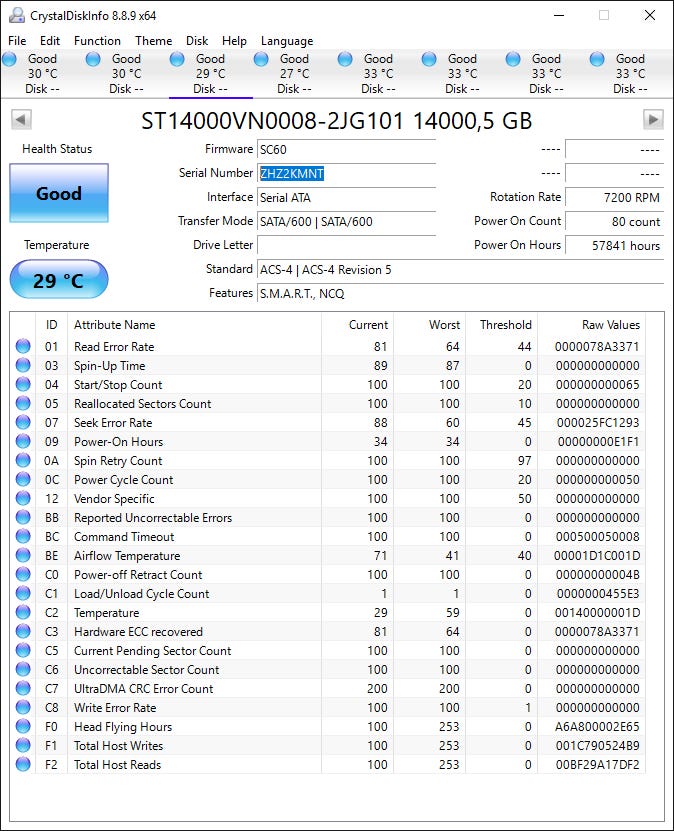Click the 29 °C temperature button

(x=59, y=280)
